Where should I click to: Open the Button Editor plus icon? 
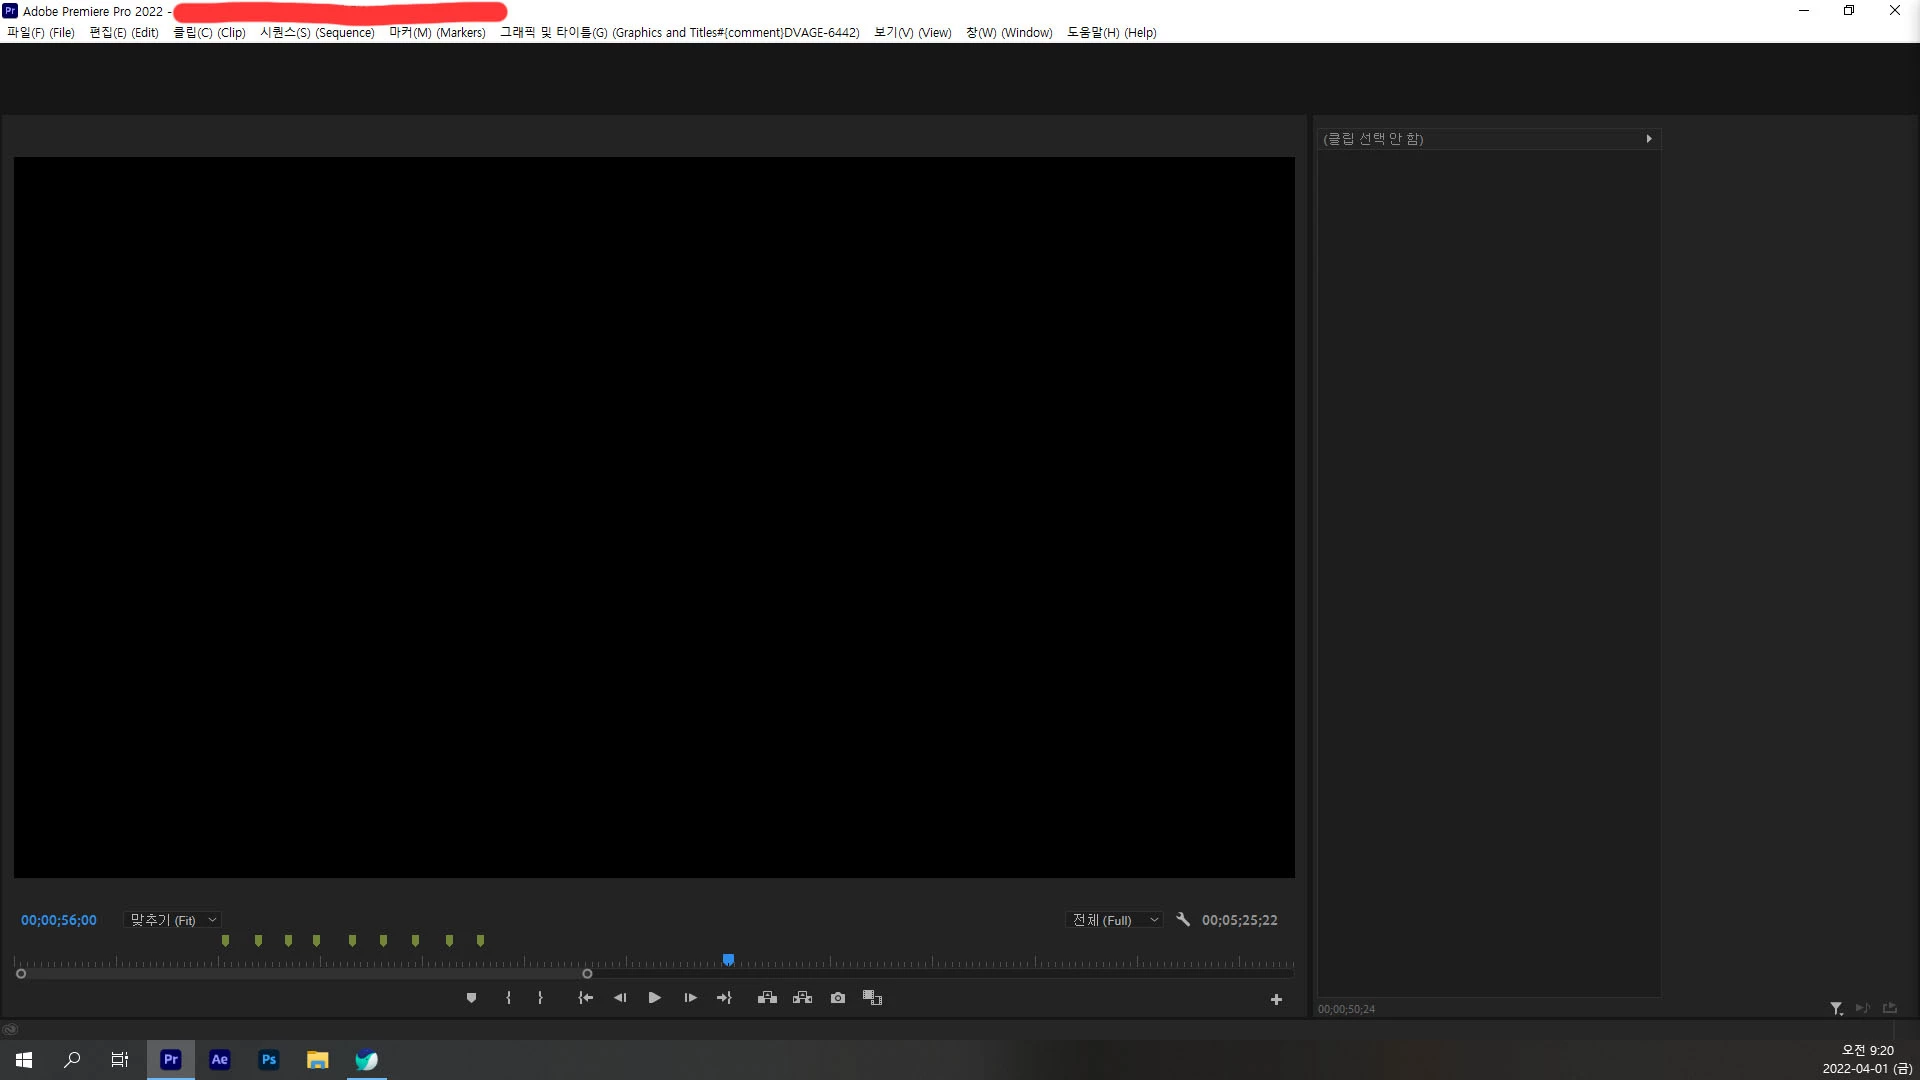coord(1276,1000)
